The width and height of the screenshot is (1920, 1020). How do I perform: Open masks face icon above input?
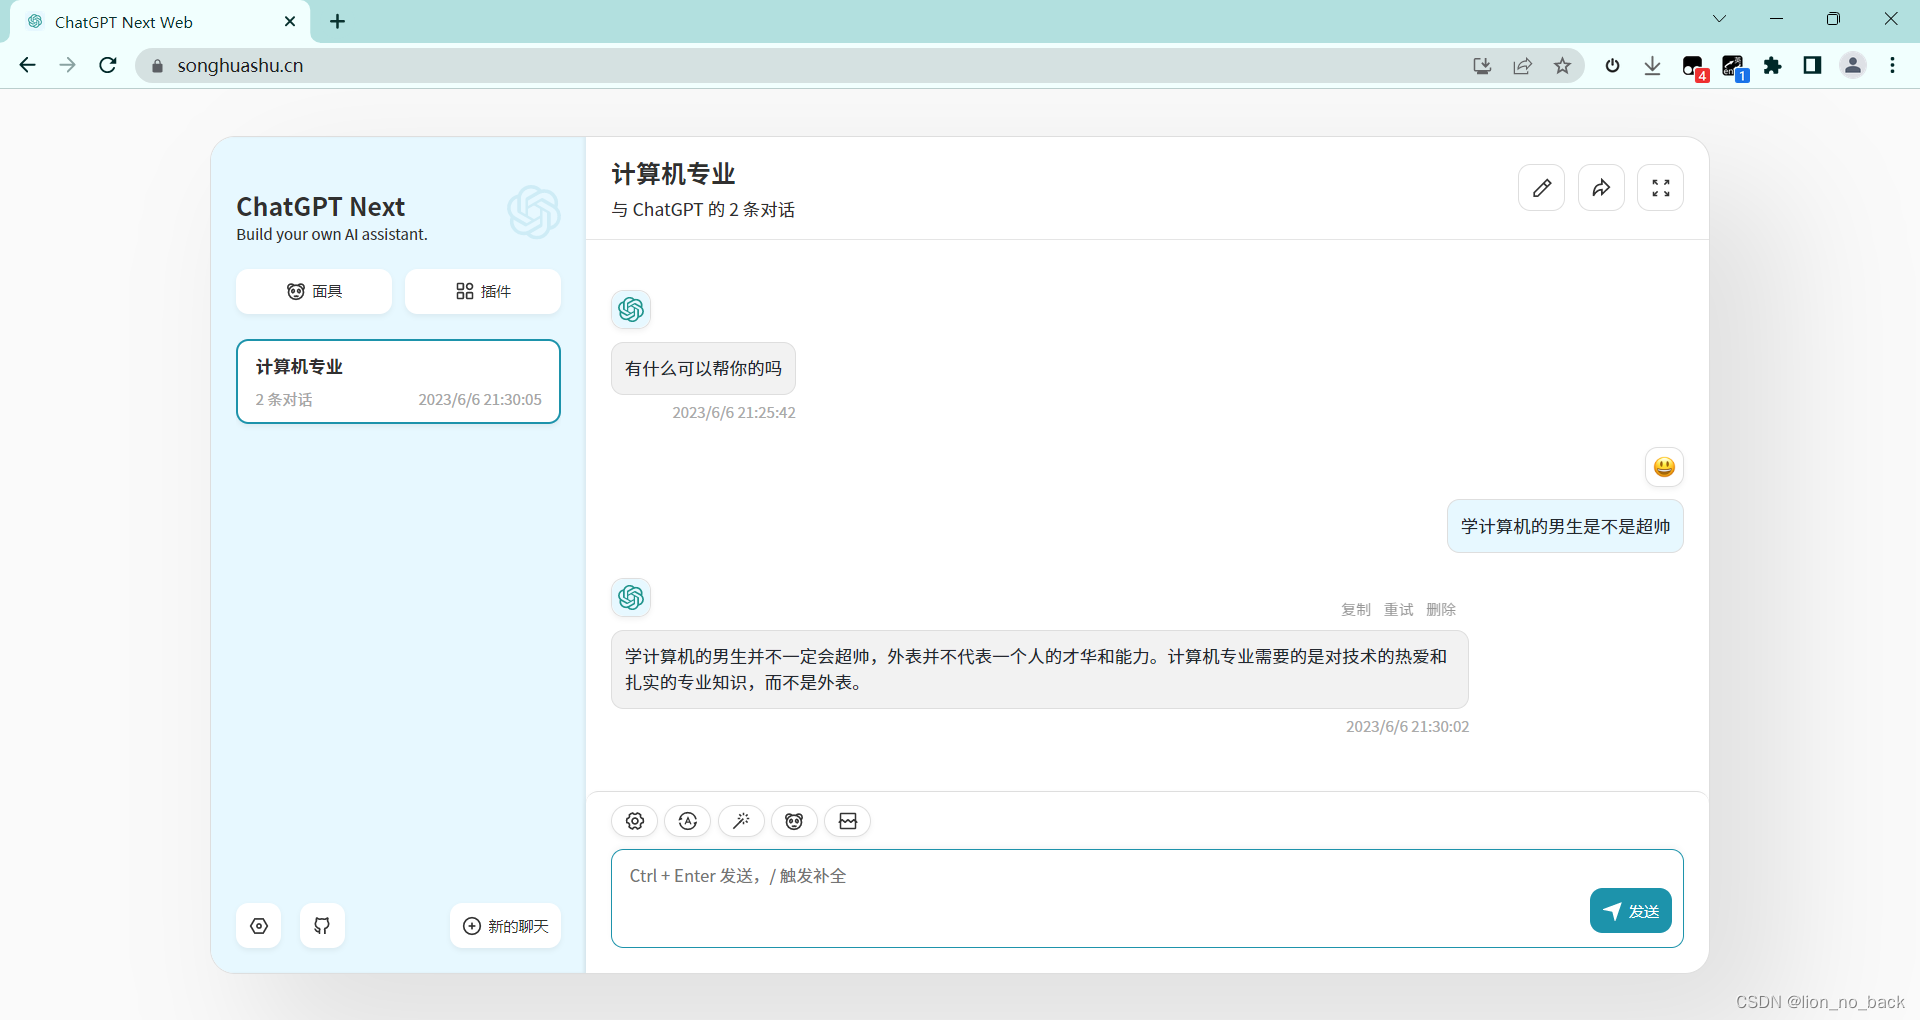point(794,821)
